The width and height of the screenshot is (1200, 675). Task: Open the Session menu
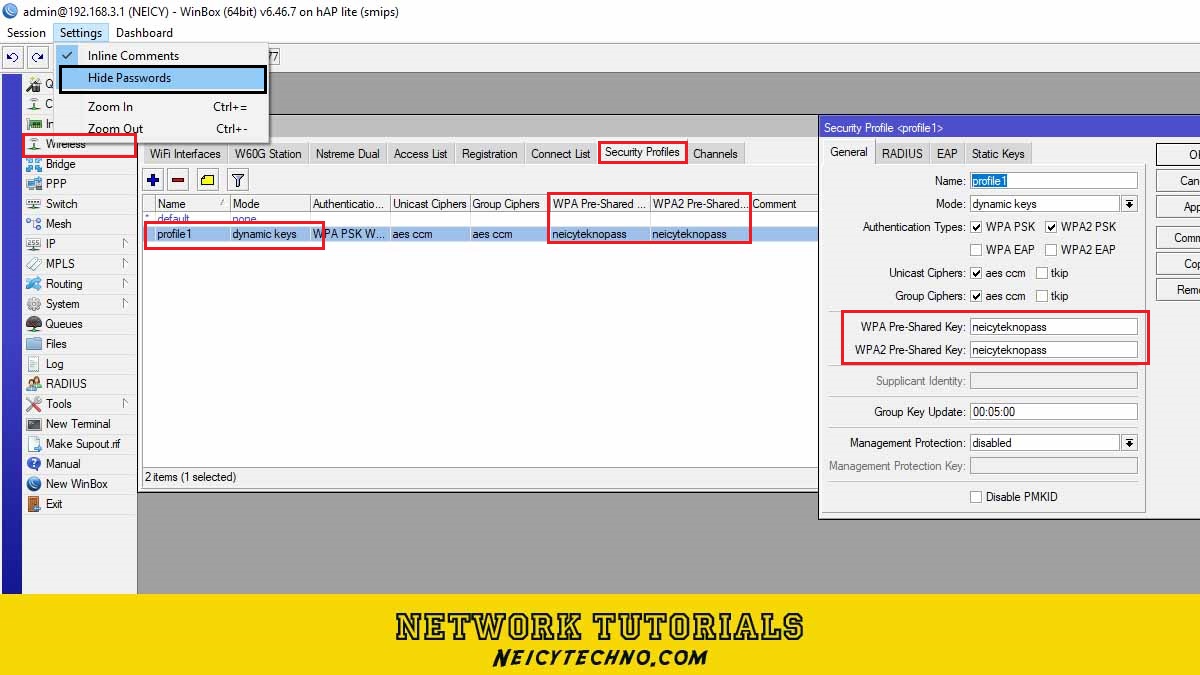pos(26,33)
